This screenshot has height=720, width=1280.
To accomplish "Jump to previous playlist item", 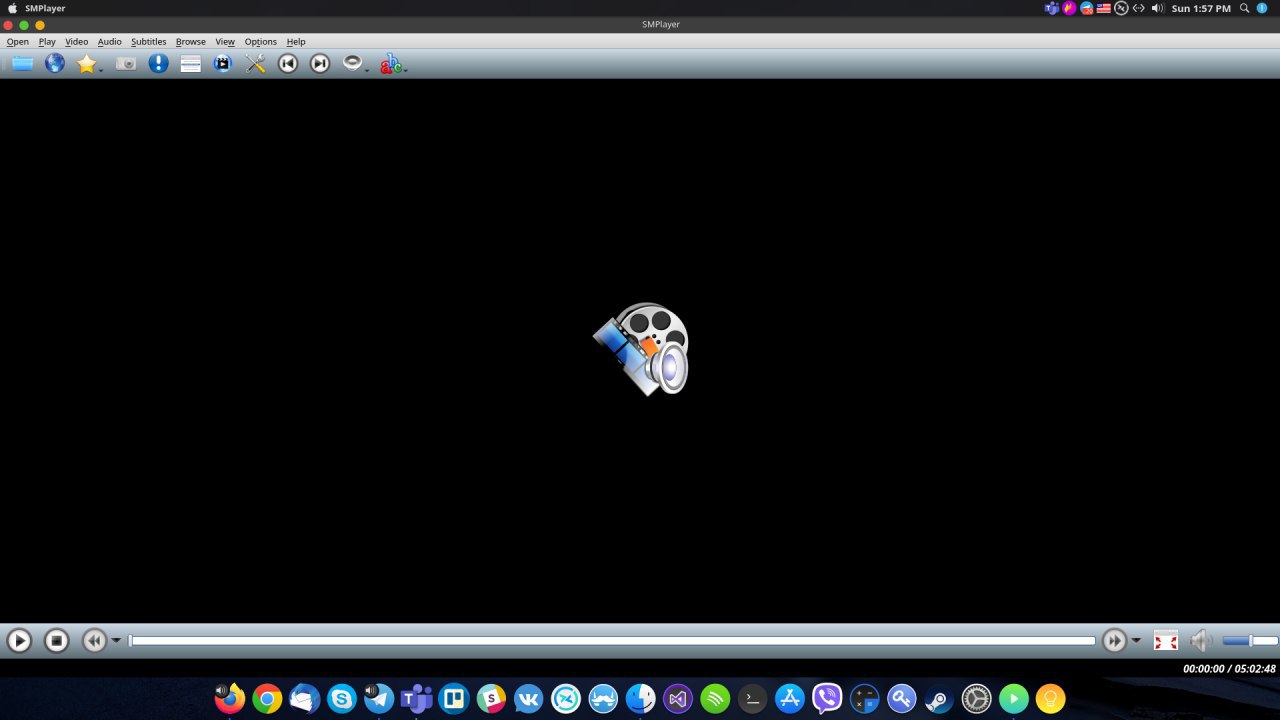I will [288, 64].
